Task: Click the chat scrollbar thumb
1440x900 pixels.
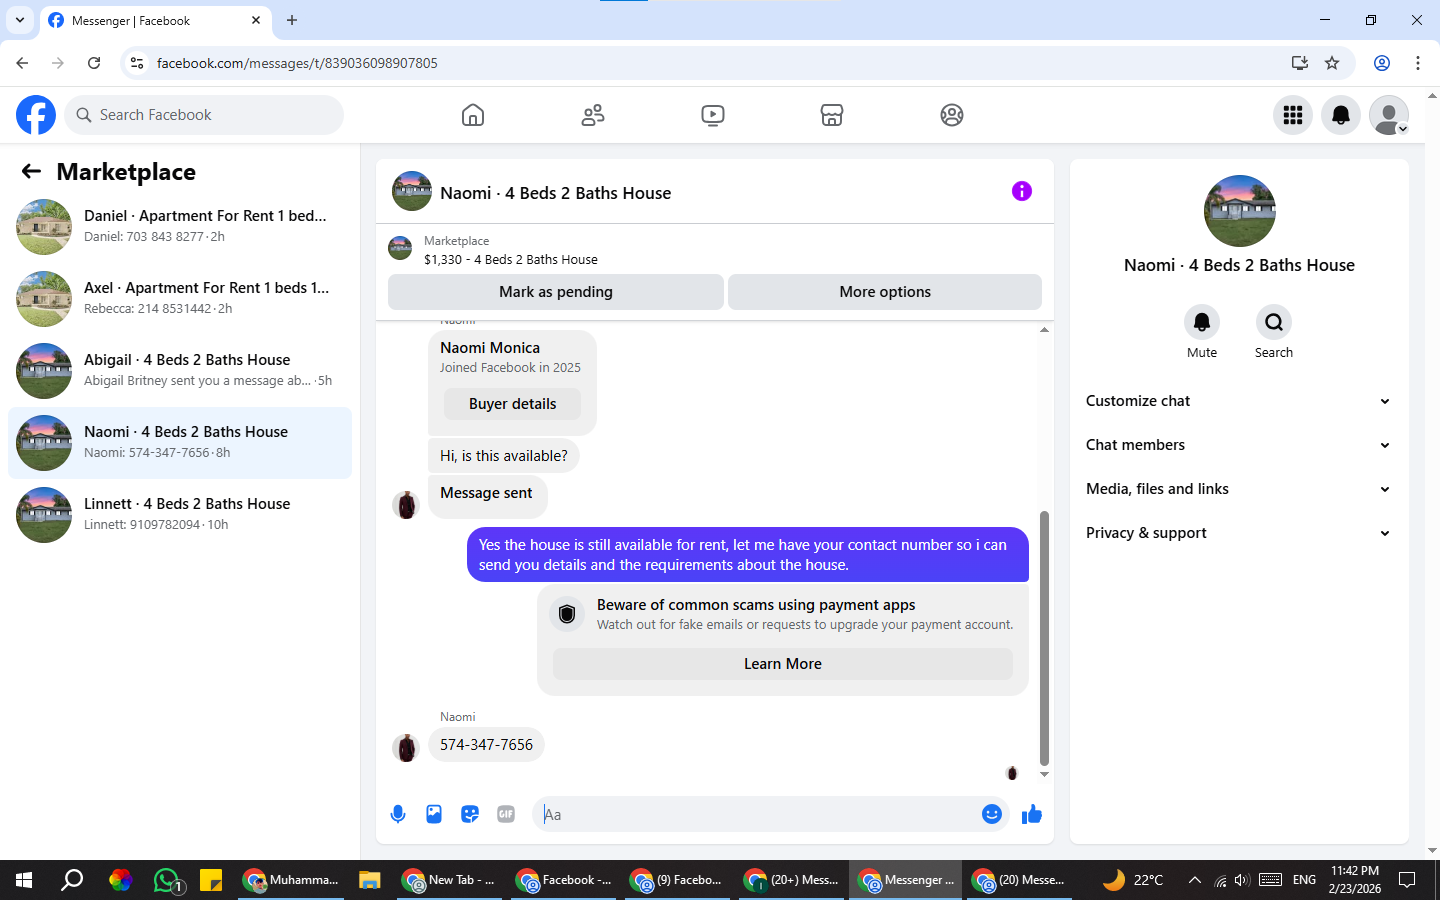Action: pos(1044,638)
